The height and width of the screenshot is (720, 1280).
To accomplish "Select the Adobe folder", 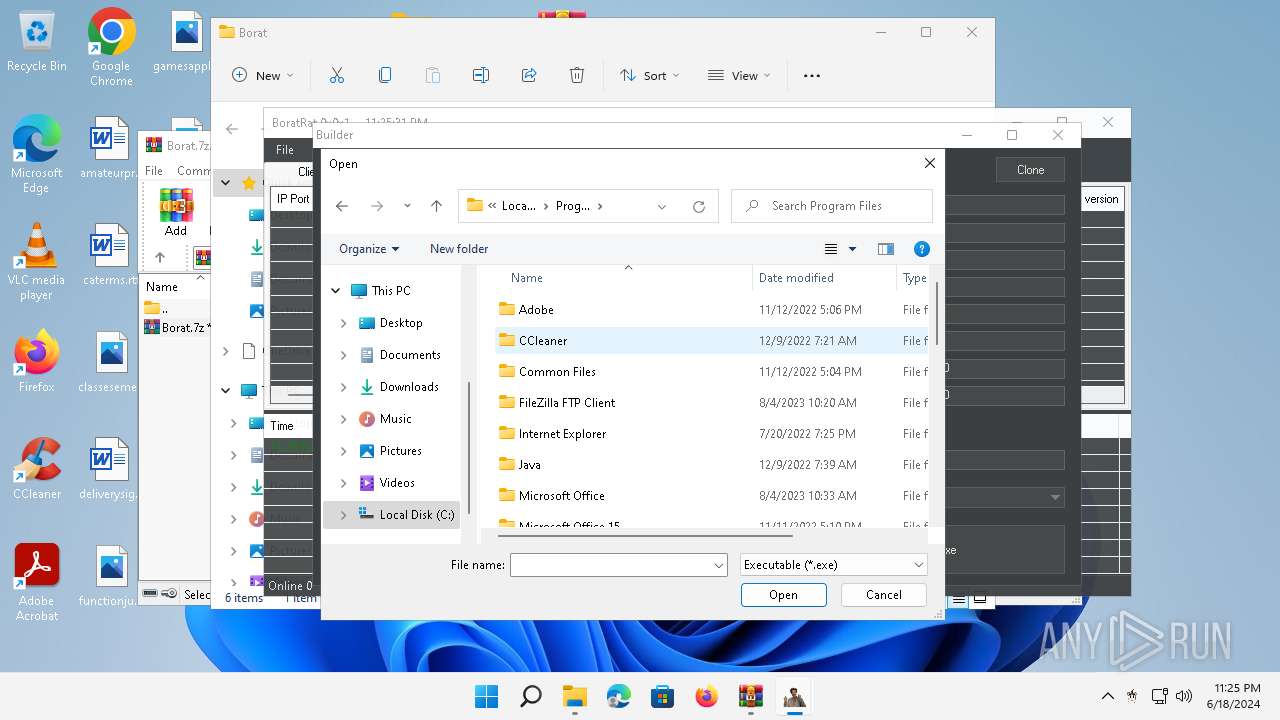I will tap(536, 310).
